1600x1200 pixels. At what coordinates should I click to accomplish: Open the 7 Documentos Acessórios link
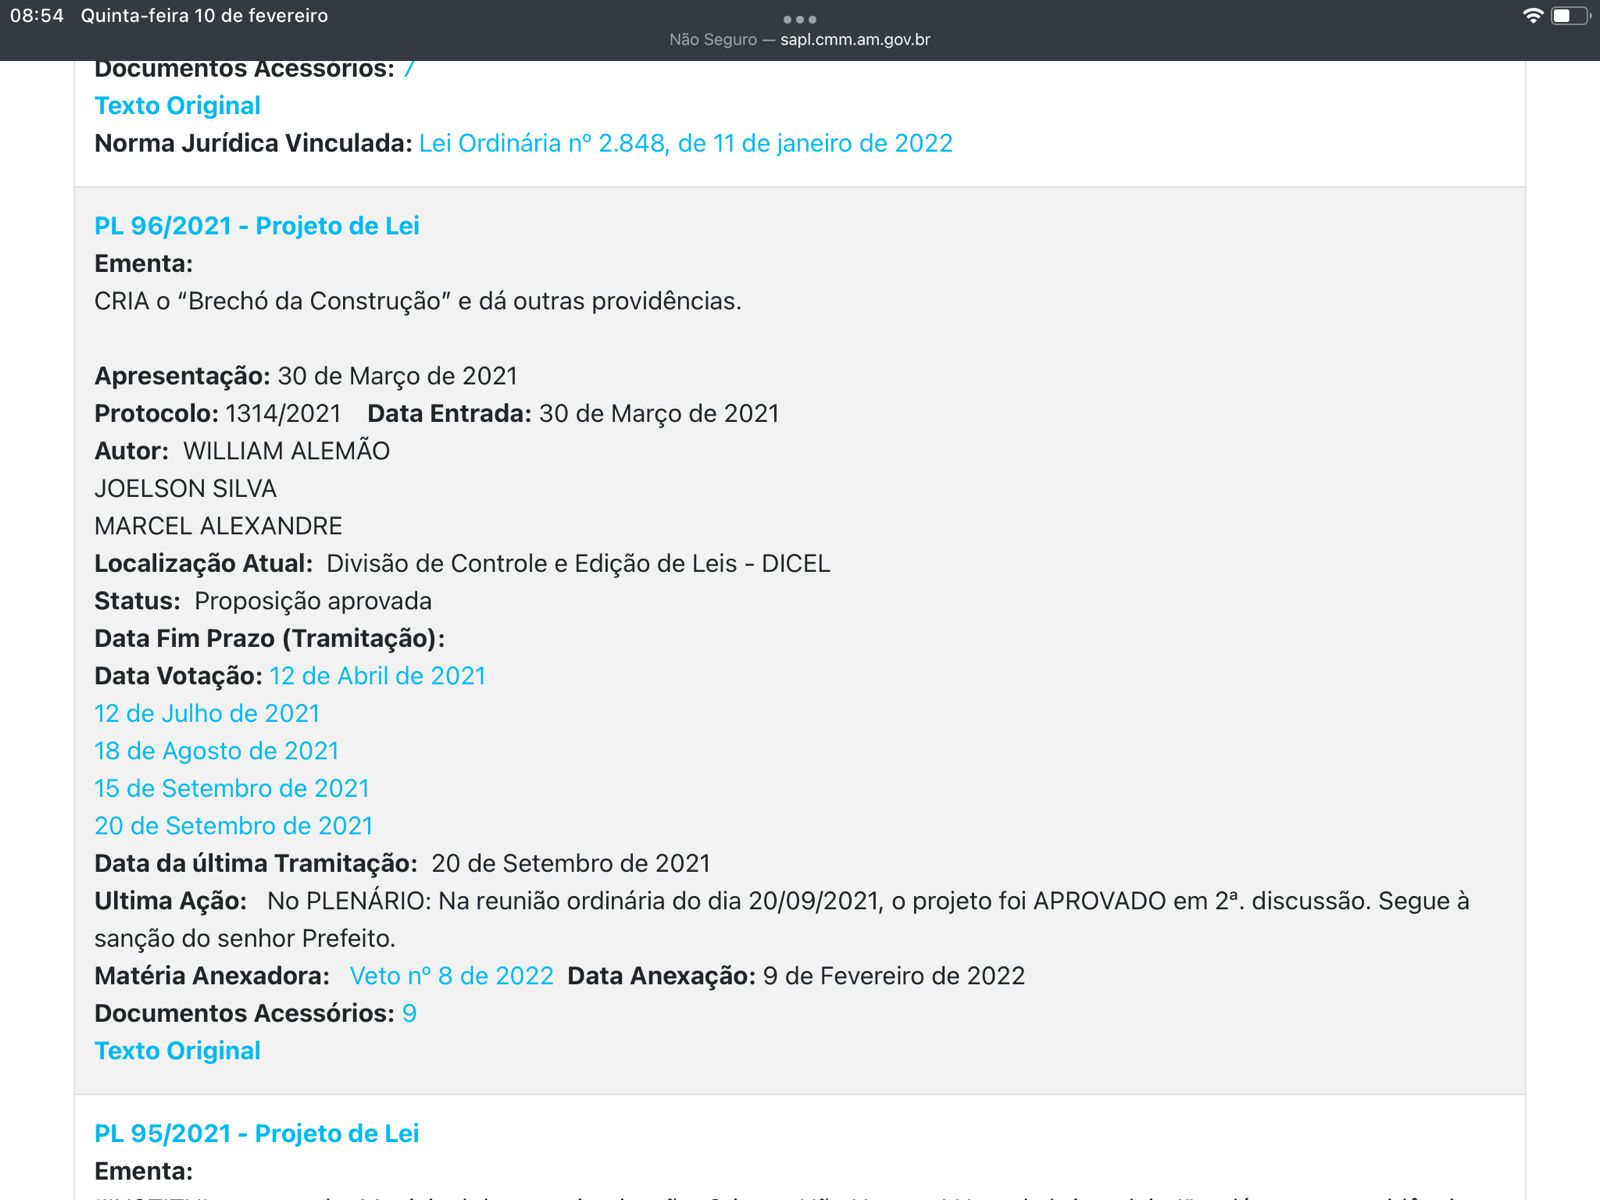(x=409, y=70)
